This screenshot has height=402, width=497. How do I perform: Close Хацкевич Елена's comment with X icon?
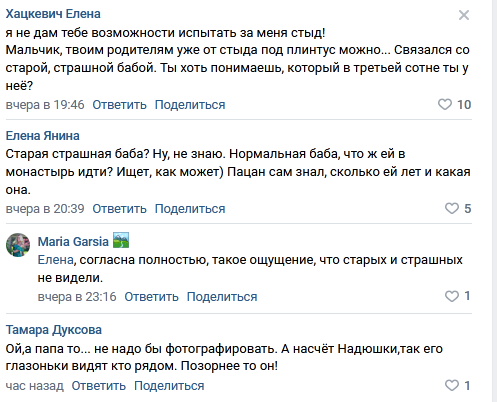pyautogui.click(x=464, y=15)
